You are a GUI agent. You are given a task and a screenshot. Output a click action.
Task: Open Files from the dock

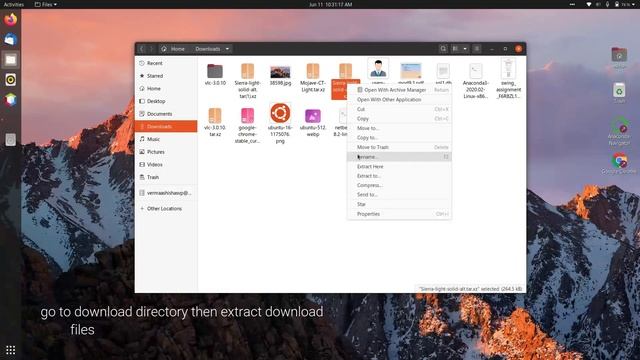(x=11, y=60)
